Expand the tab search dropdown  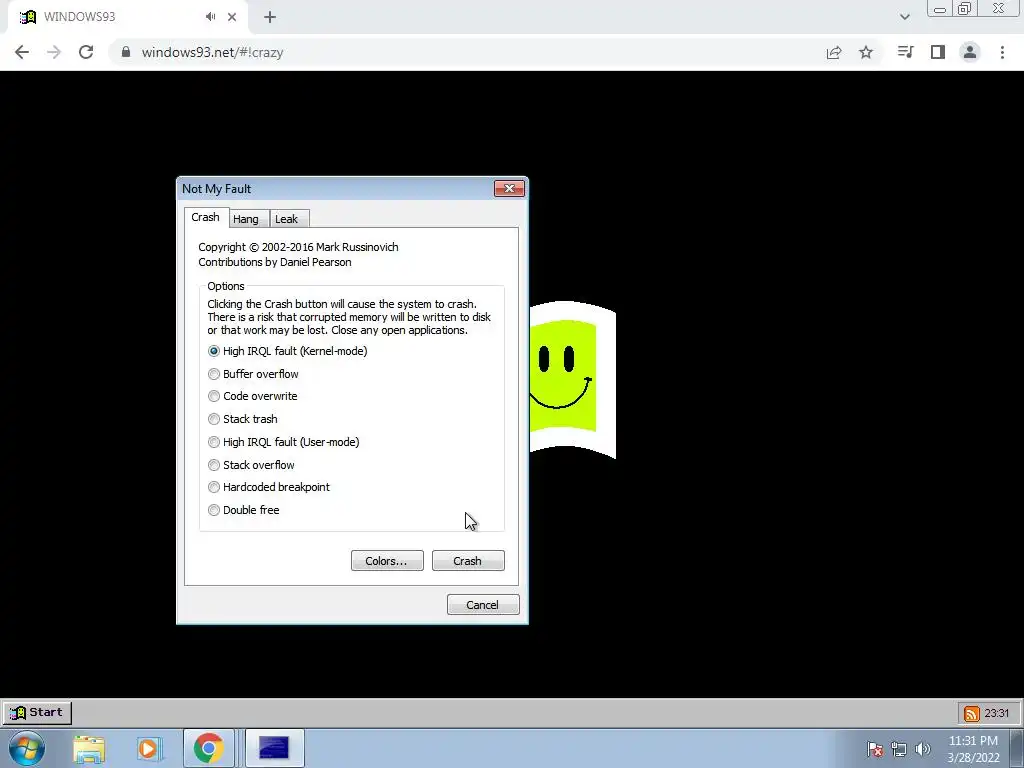click(x=904, y=17)
